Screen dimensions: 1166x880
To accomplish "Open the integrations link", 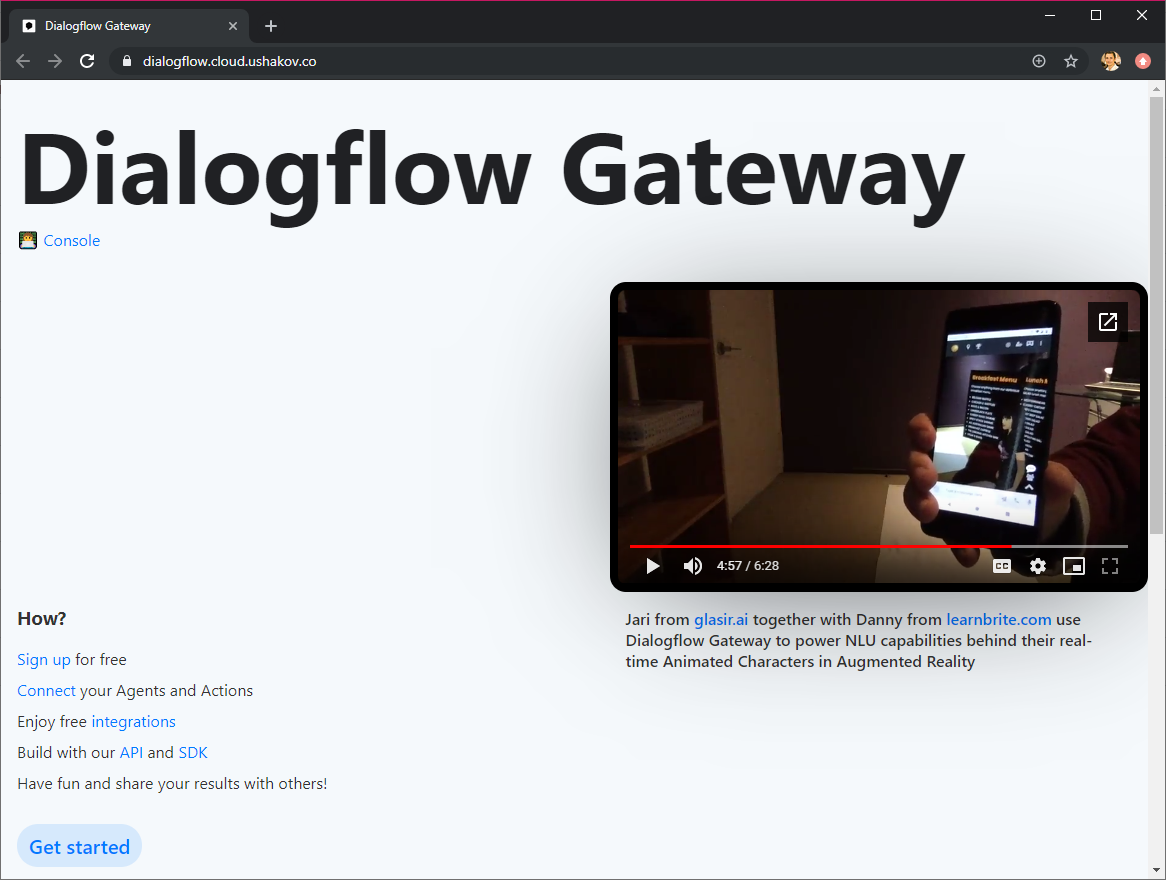I will point(133,722).
